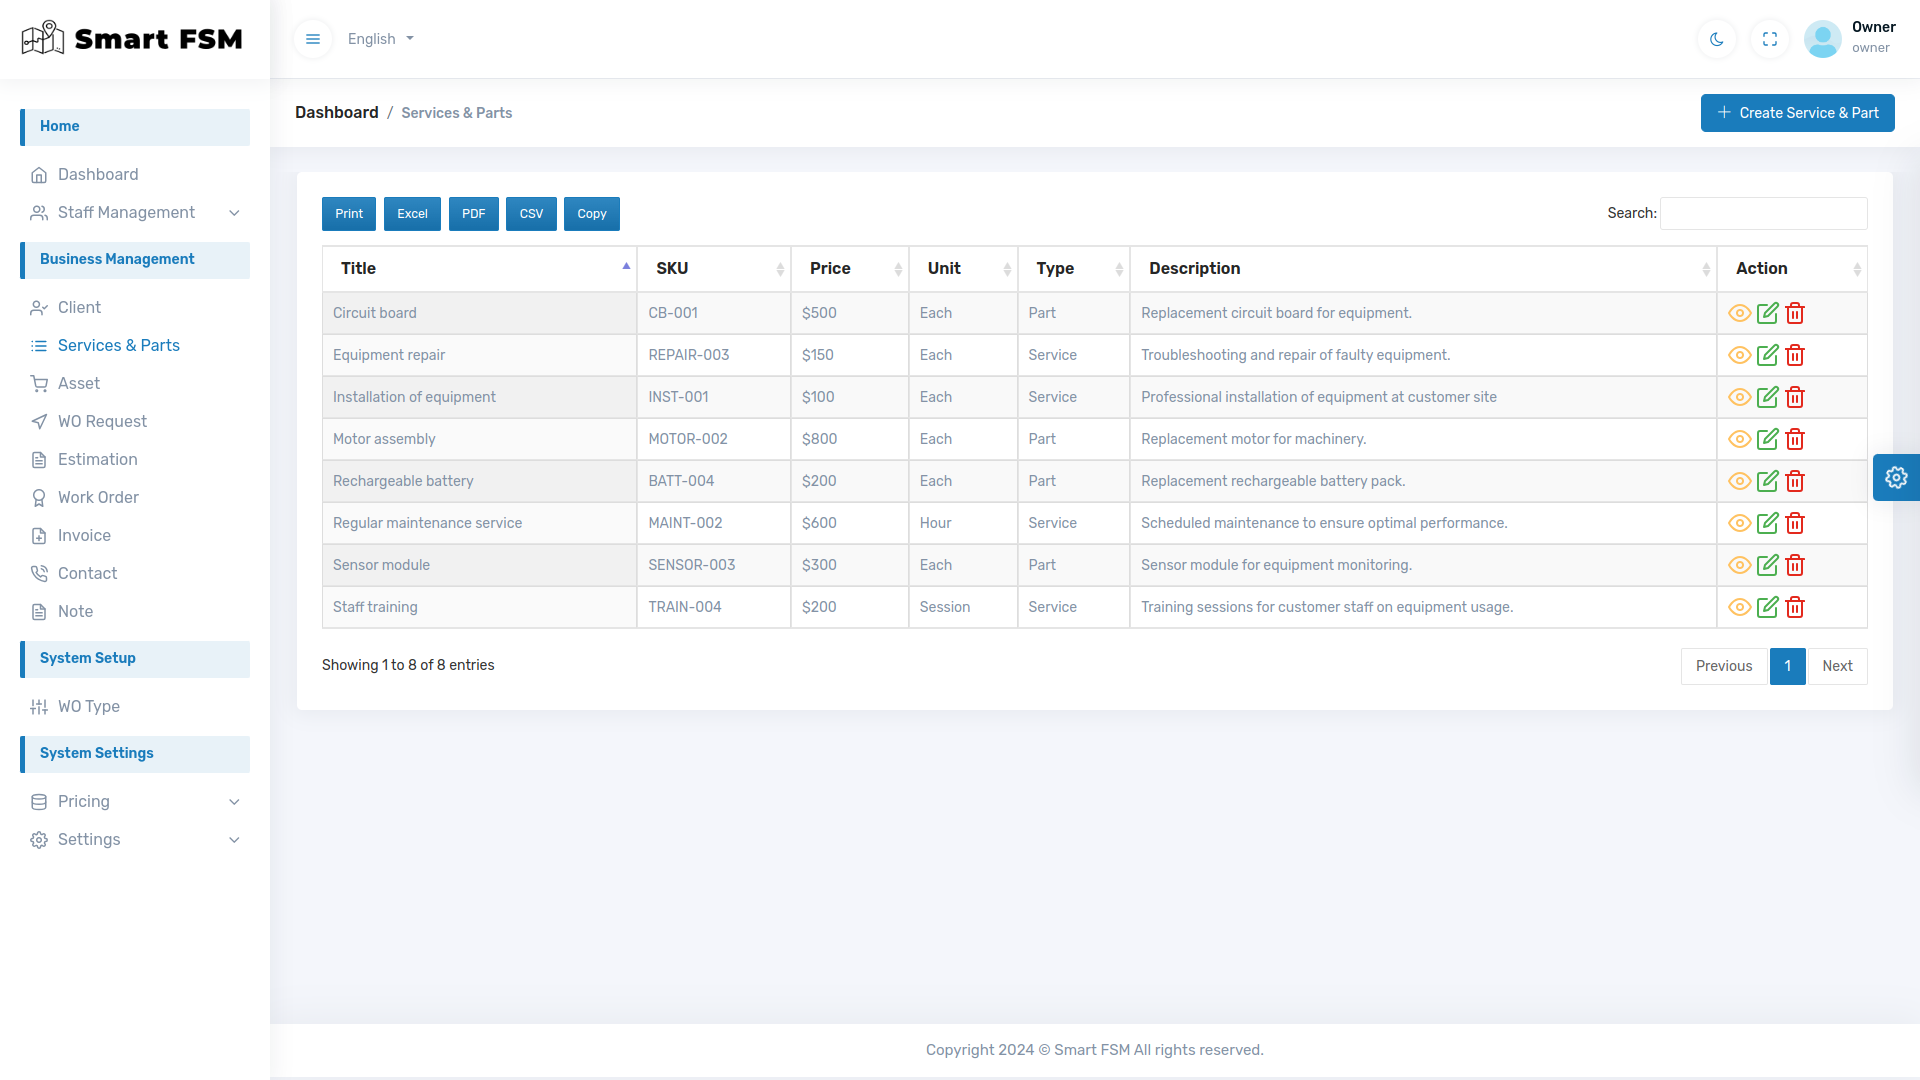Click the hamburger menu icon
Screen dimensions: 1920x1080
coord(313,39)
